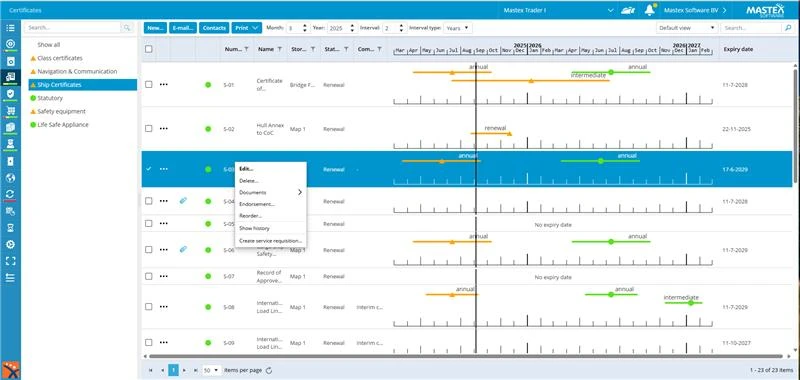Choose Endorsement... in the context menu

tap(270, 204)
